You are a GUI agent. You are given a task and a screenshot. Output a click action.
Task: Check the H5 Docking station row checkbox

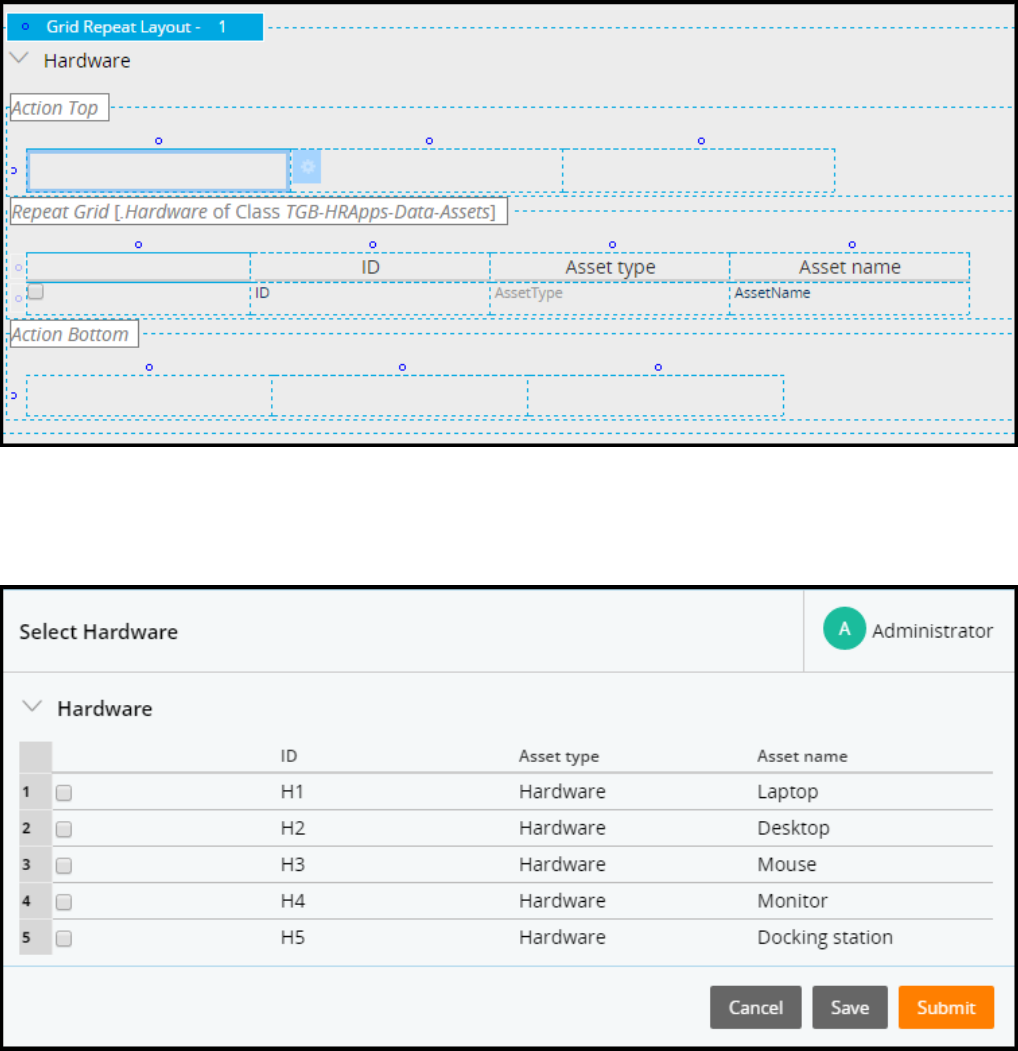tap(64, 938)
